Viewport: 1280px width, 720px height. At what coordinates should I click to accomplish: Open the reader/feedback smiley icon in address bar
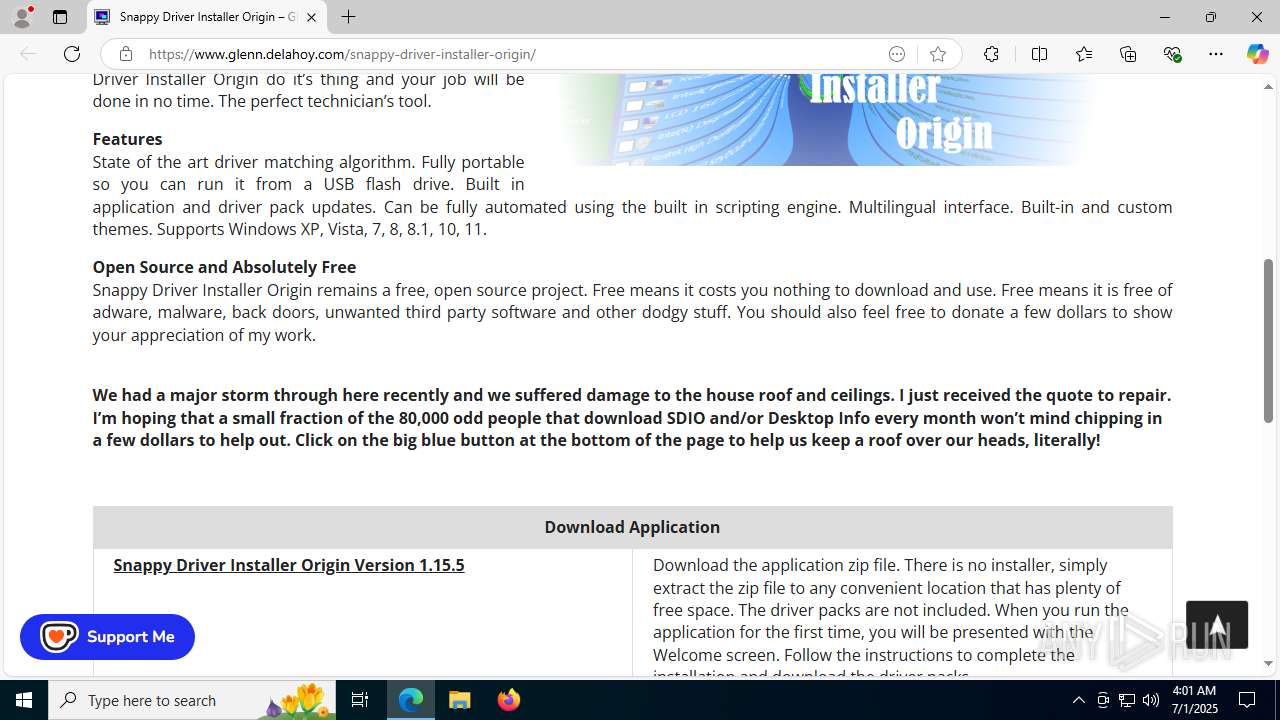click(x=897, y=54)
